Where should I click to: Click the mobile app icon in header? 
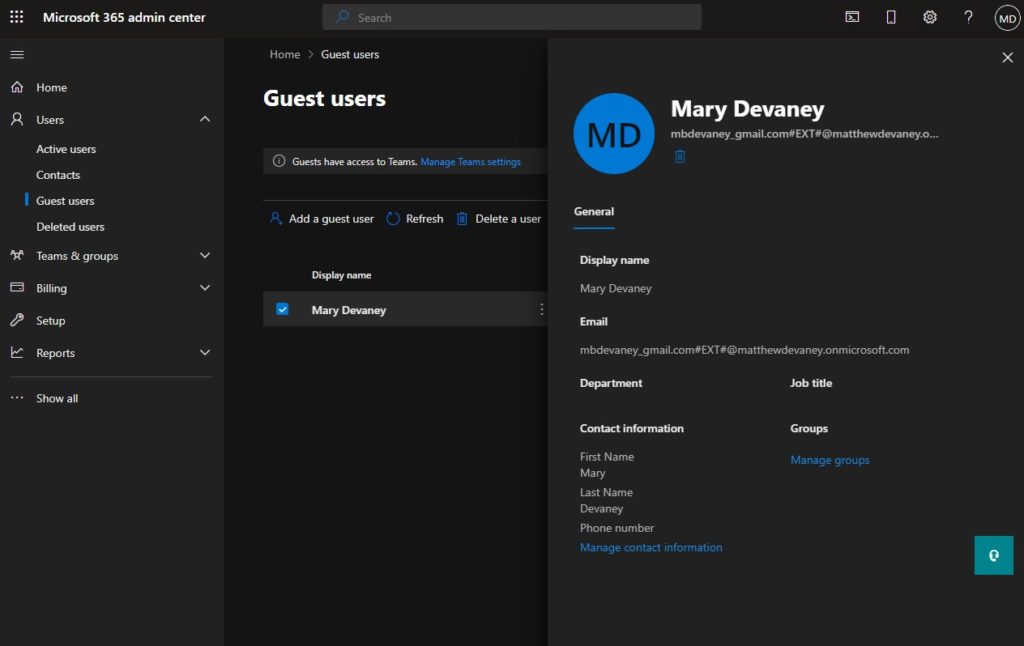[891, 17]
